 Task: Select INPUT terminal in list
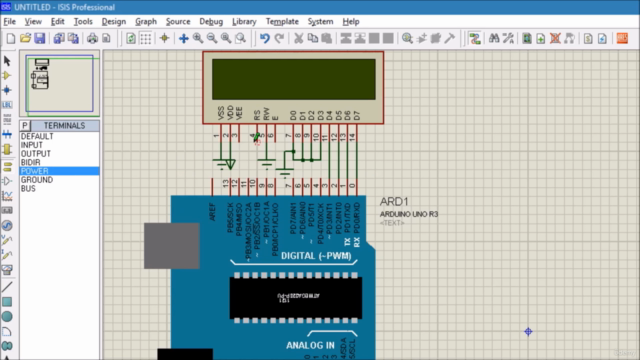pos(59,145)
